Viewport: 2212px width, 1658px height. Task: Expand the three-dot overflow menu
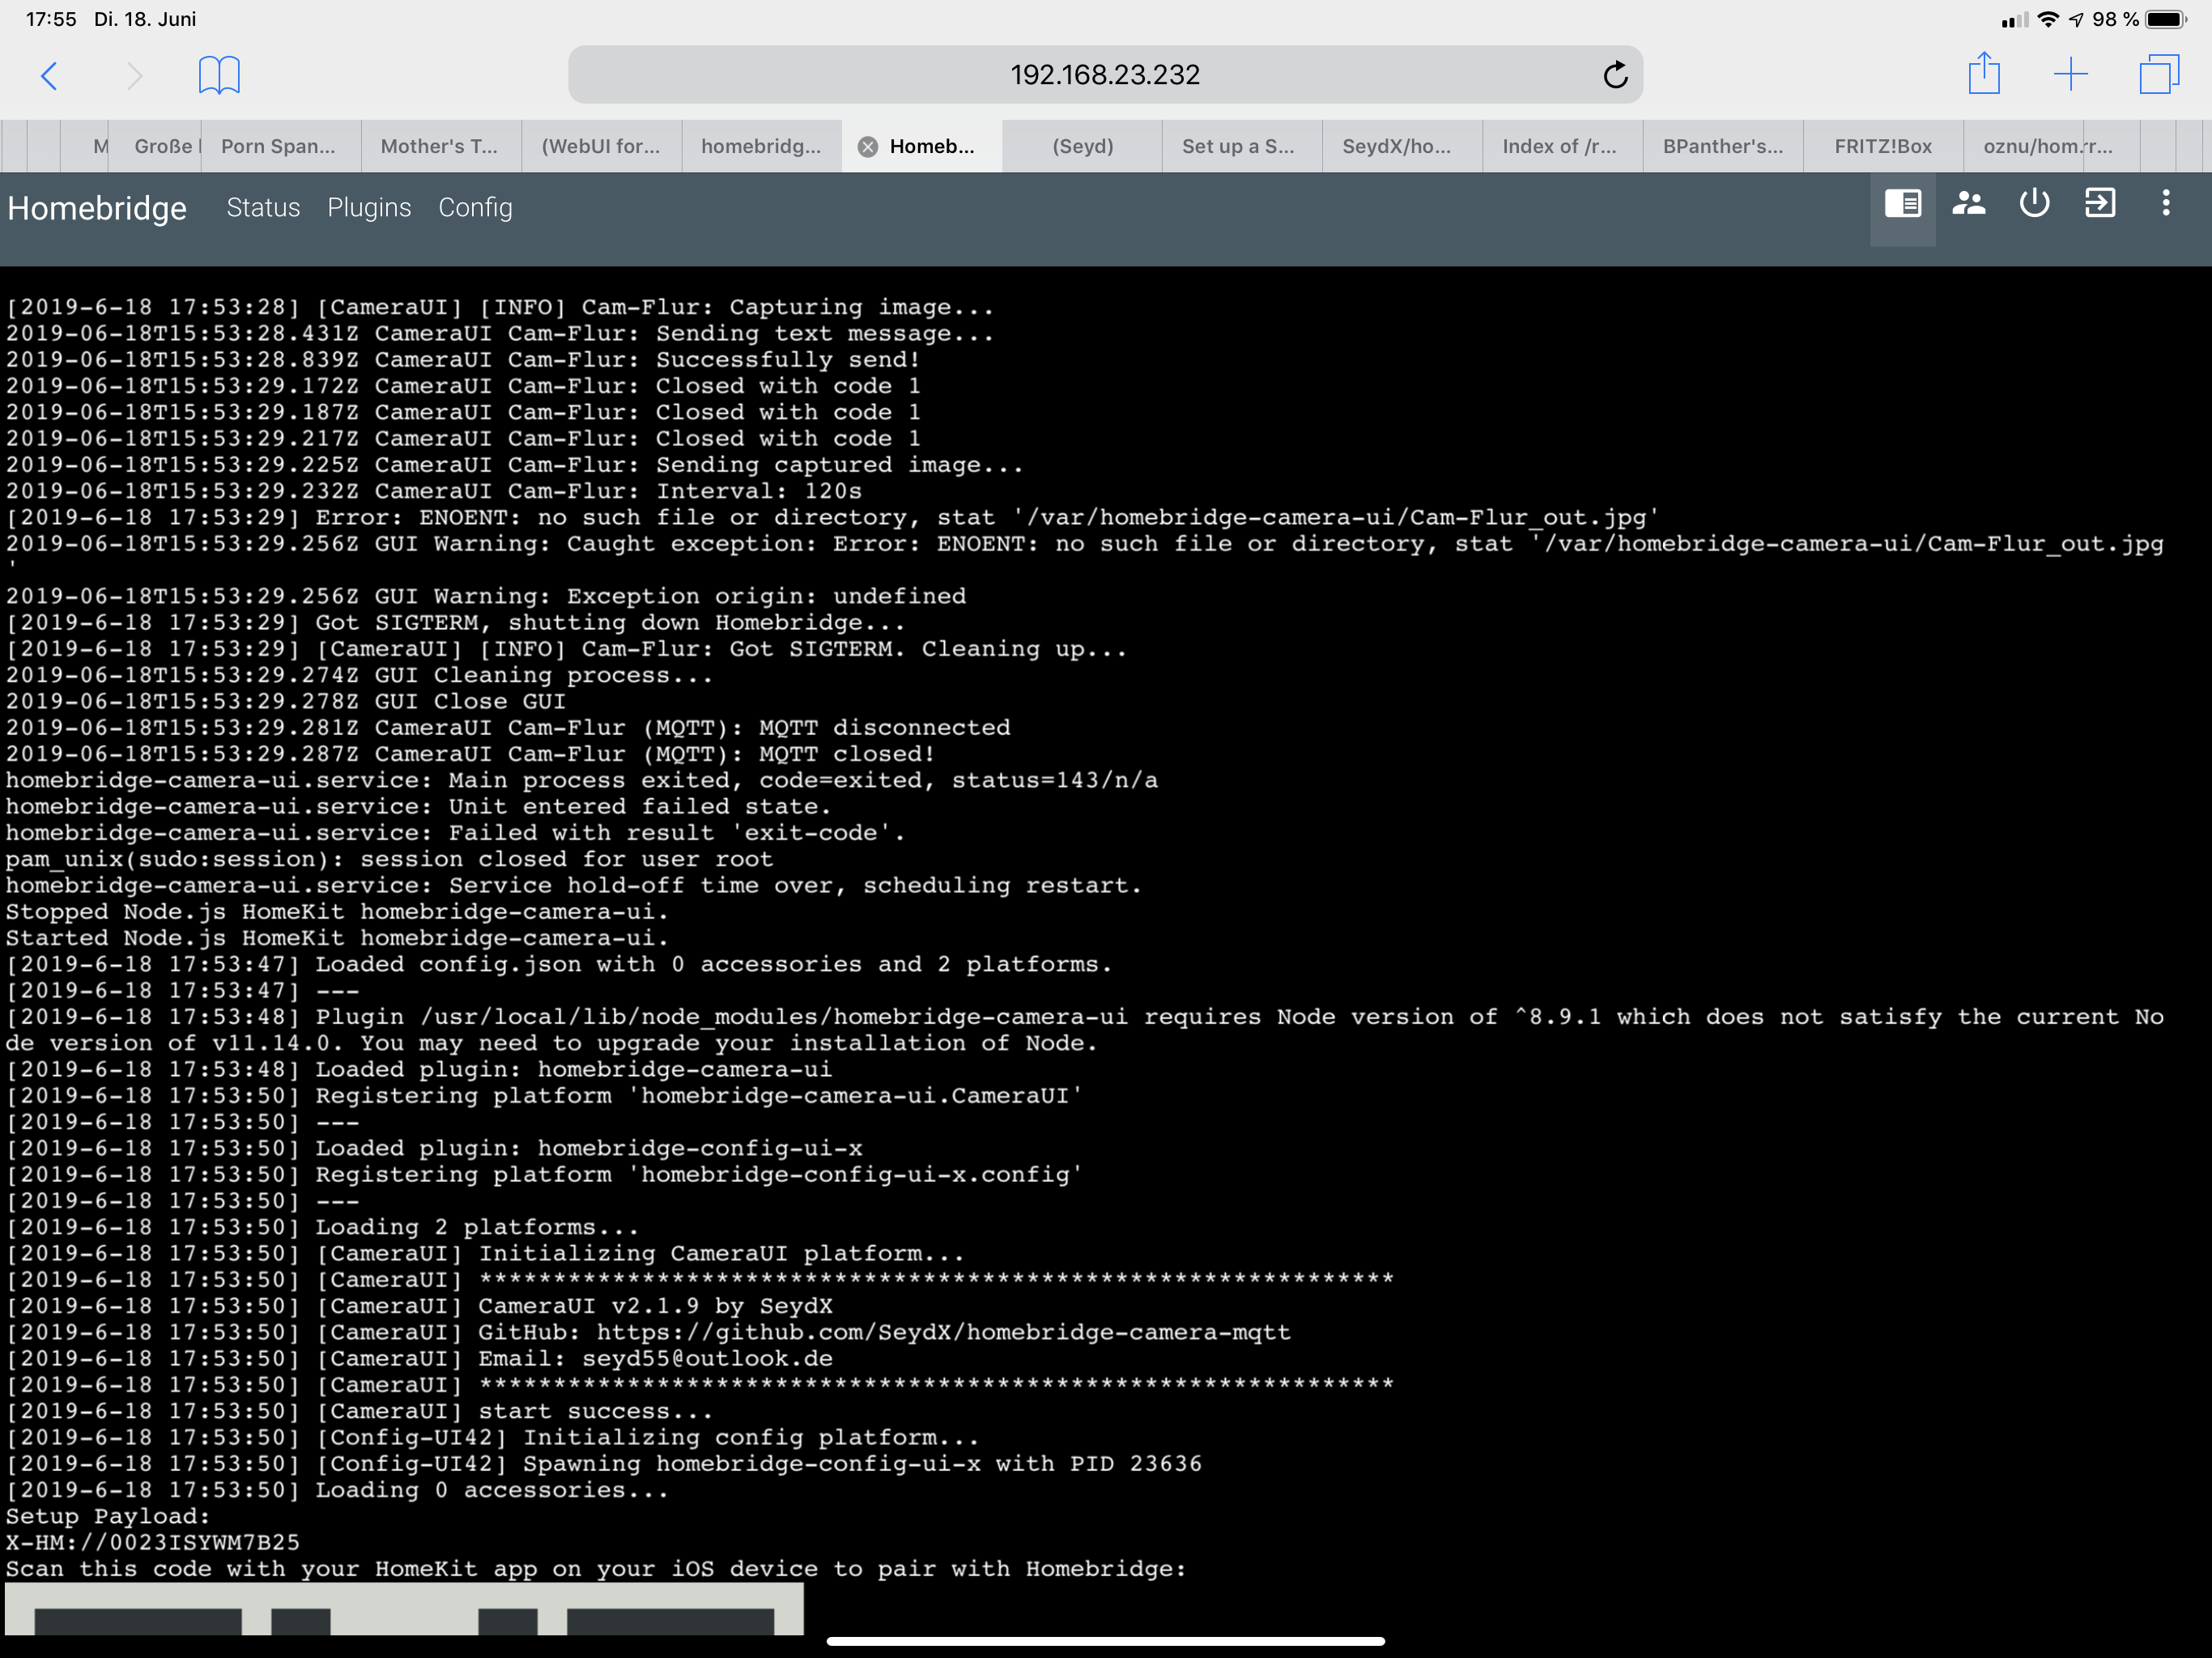(2166, 205)
